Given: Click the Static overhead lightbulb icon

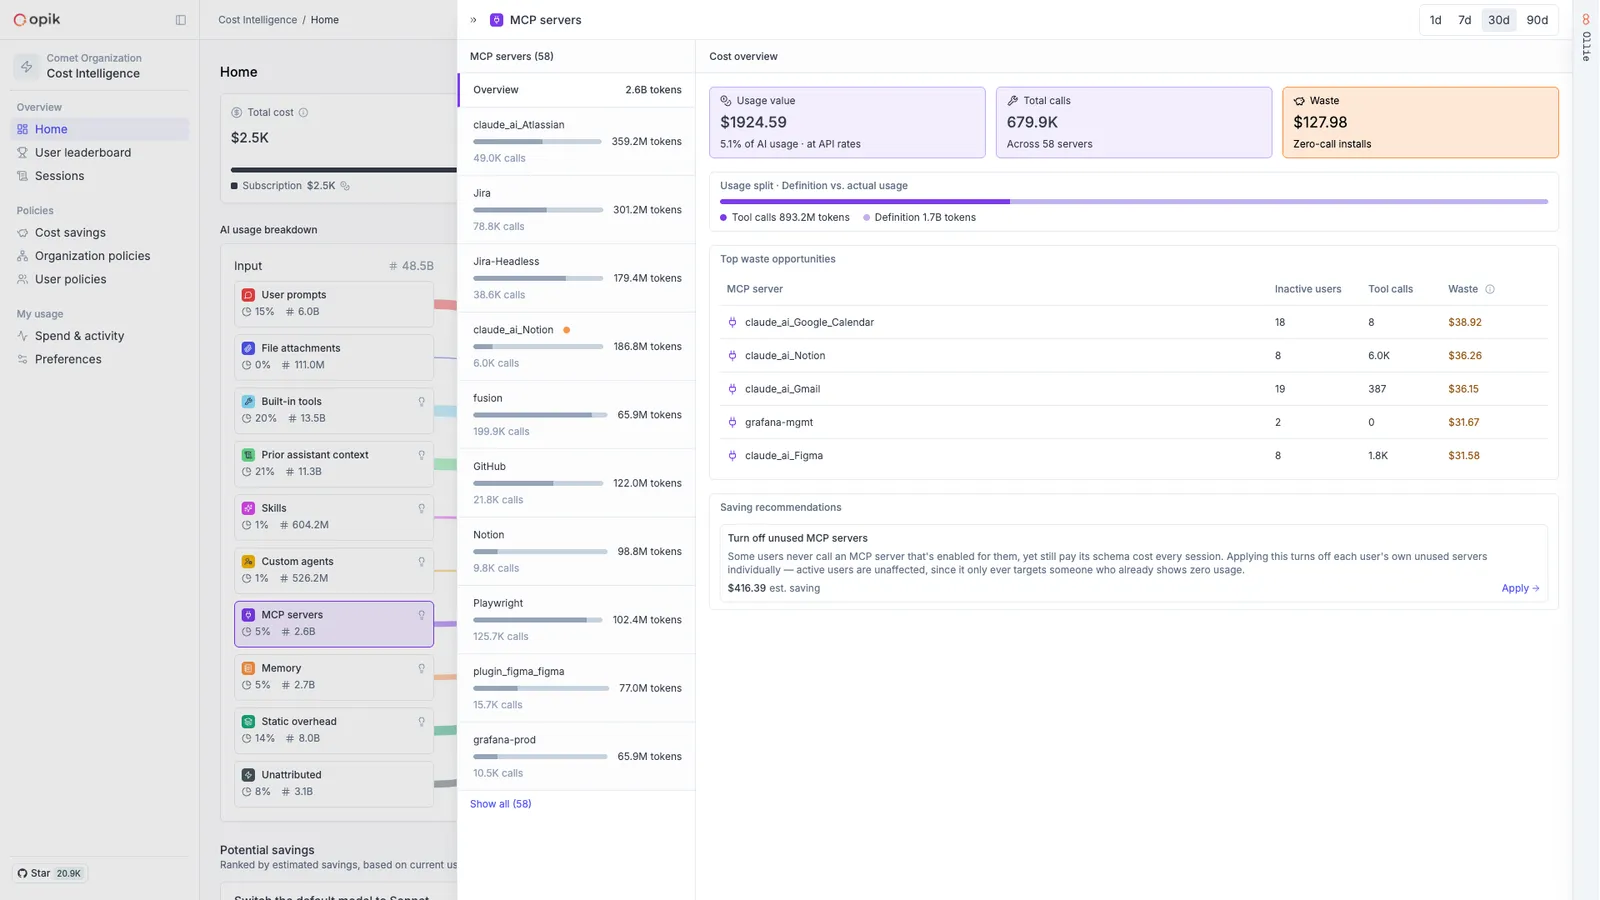Looking at the screenshot, I should click(x=422, y=722).
